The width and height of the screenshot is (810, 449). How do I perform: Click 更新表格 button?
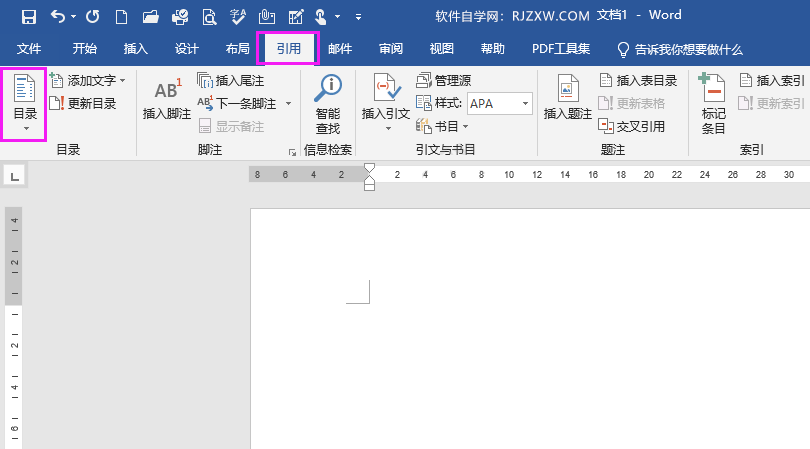(x=631, y=103)
